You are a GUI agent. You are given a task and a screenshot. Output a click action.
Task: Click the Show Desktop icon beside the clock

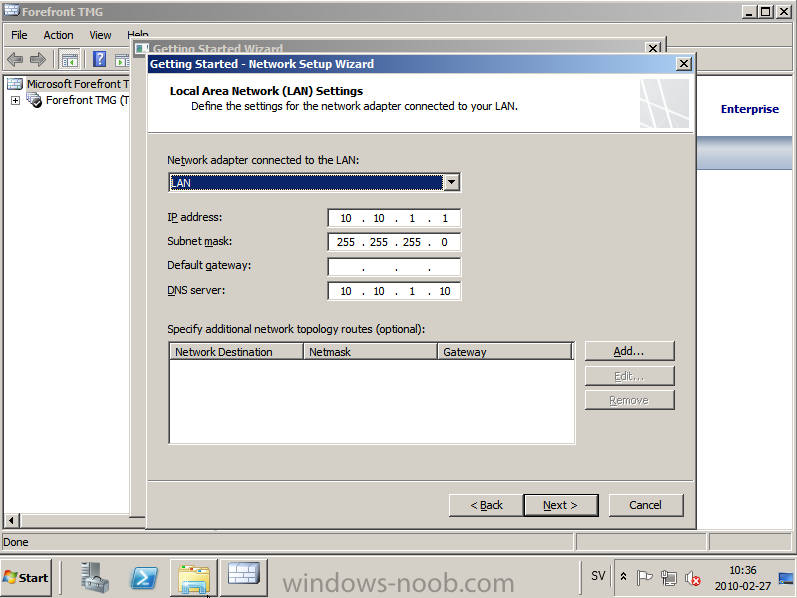coord(785,579)
